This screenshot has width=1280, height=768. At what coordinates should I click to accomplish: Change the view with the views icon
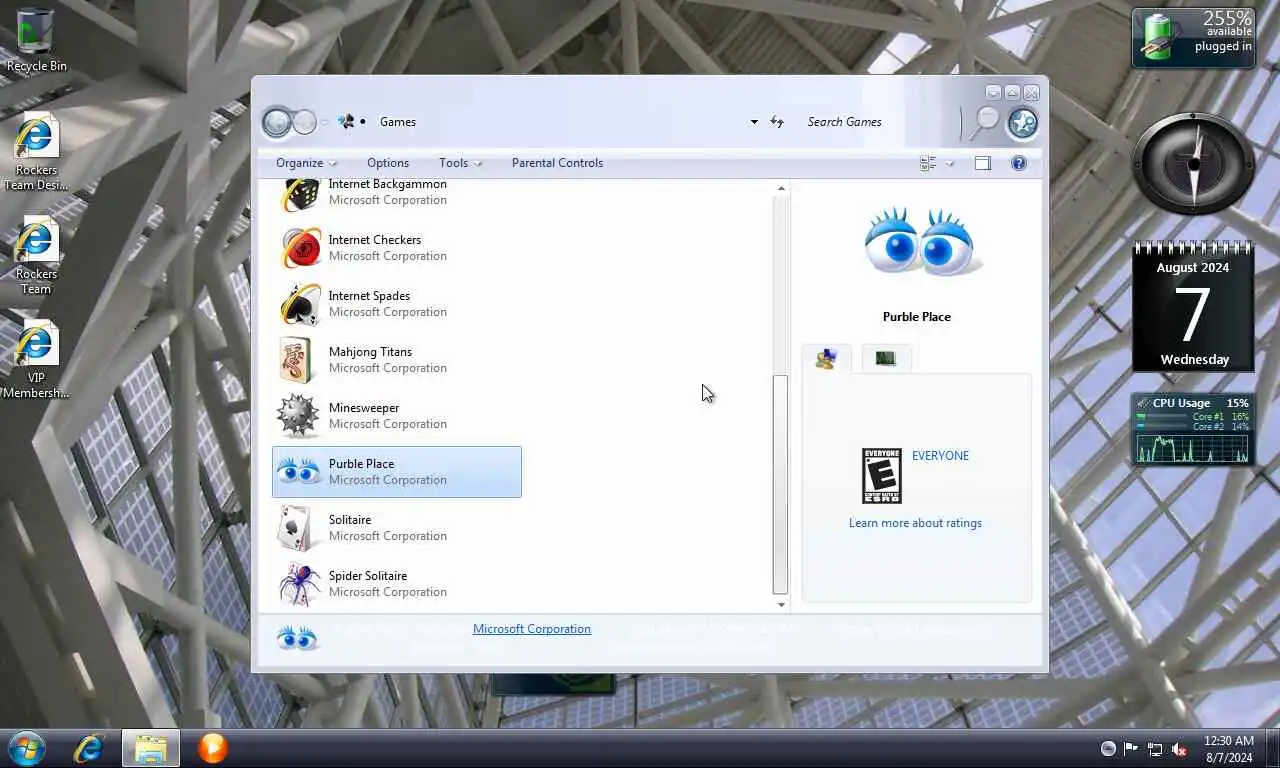click(x=928, y=163)
